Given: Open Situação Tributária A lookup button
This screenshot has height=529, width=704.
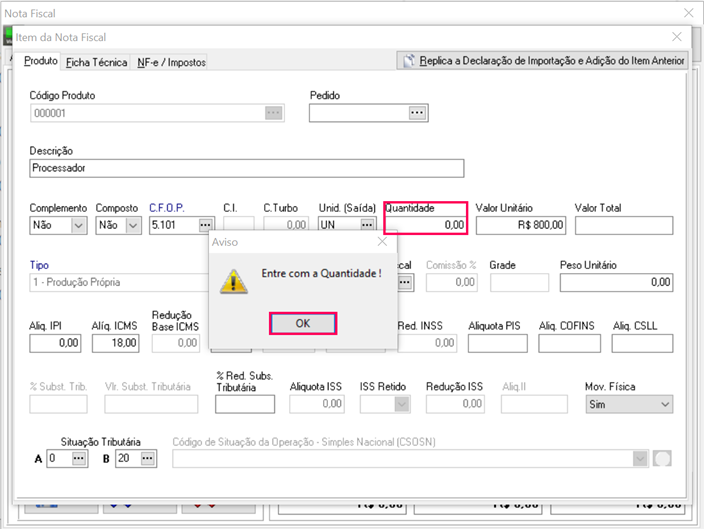Looking at the screenshot, I should click(79, 458).
